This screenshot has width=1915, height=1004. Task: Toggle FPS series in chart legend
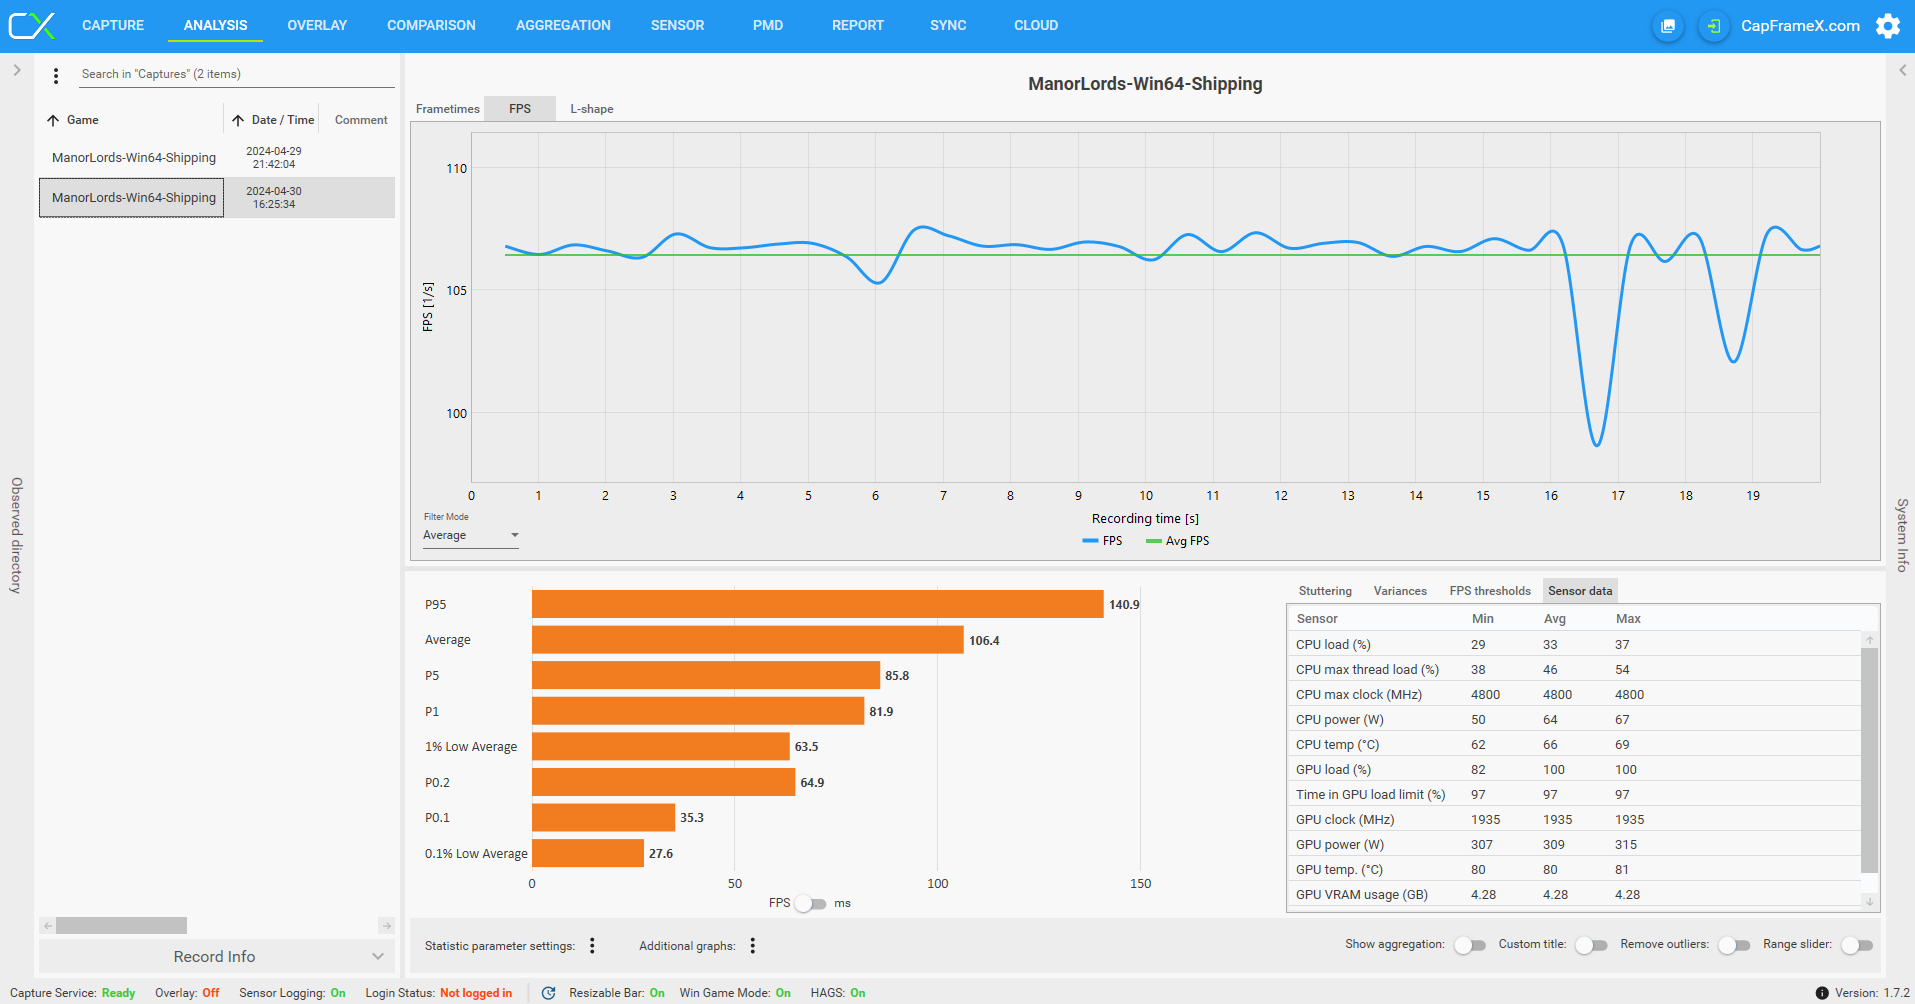(1103, 541)
